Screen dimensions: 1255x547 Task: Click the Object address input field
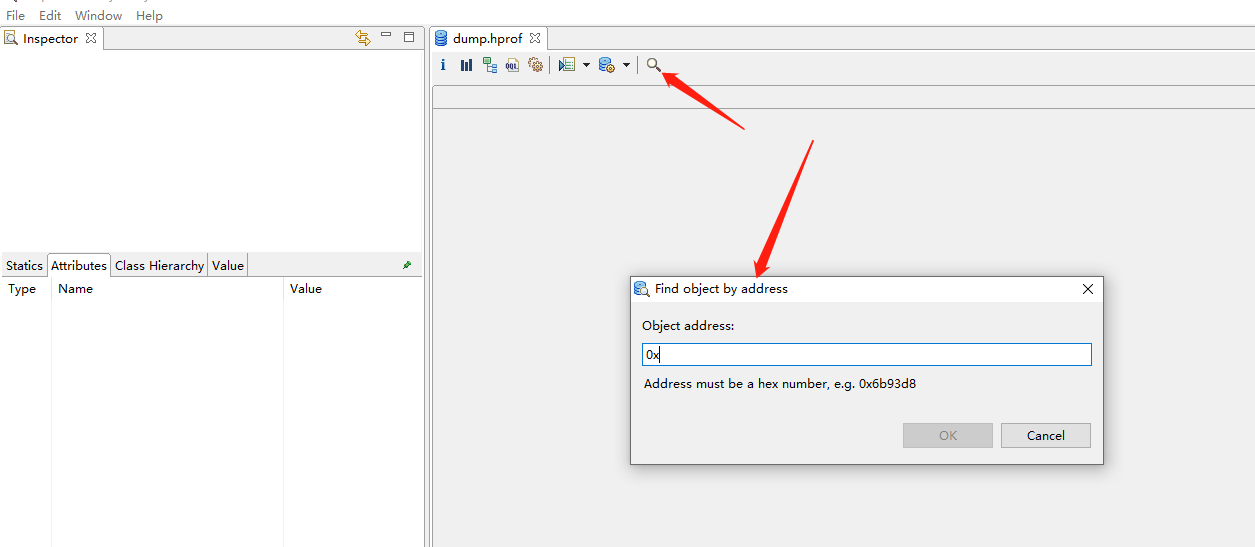tap(866, 355)
